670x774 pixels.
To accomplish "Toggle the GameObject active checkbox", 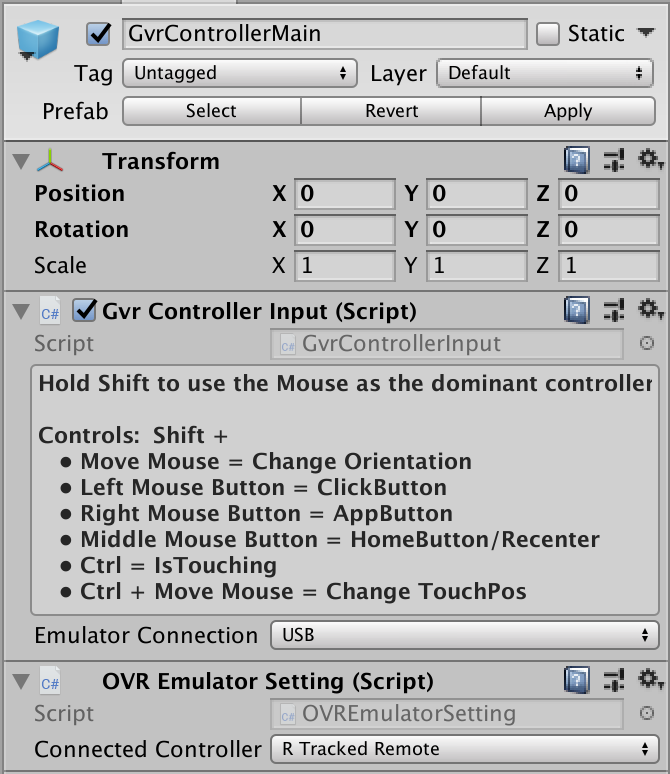I will coord(99,34).
